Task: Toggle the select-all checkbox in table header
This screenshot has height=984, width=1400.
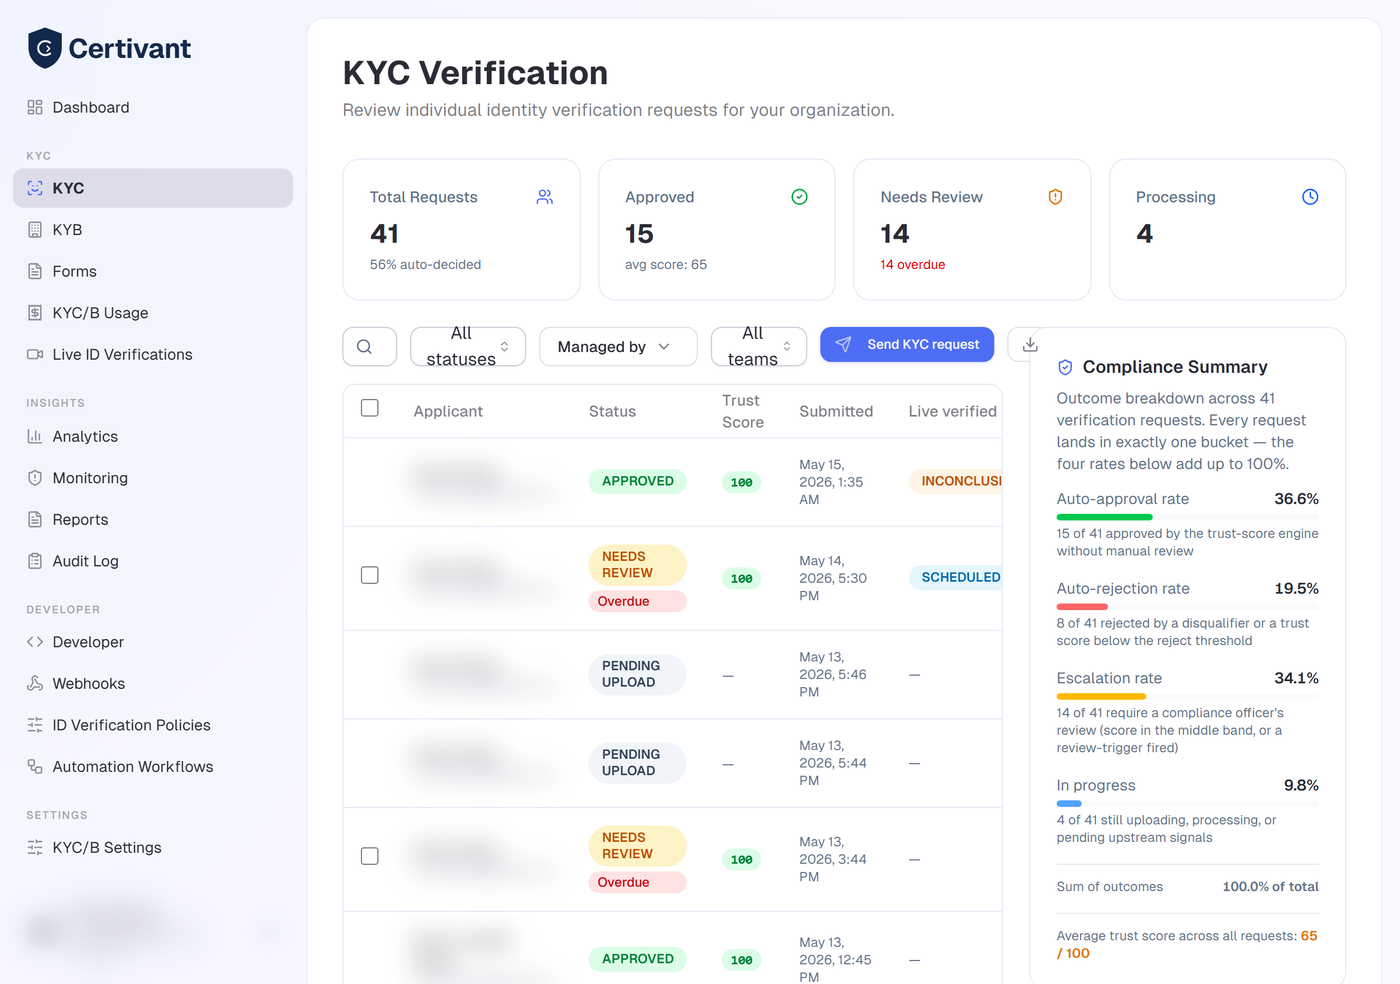Action: click(370, 408)
